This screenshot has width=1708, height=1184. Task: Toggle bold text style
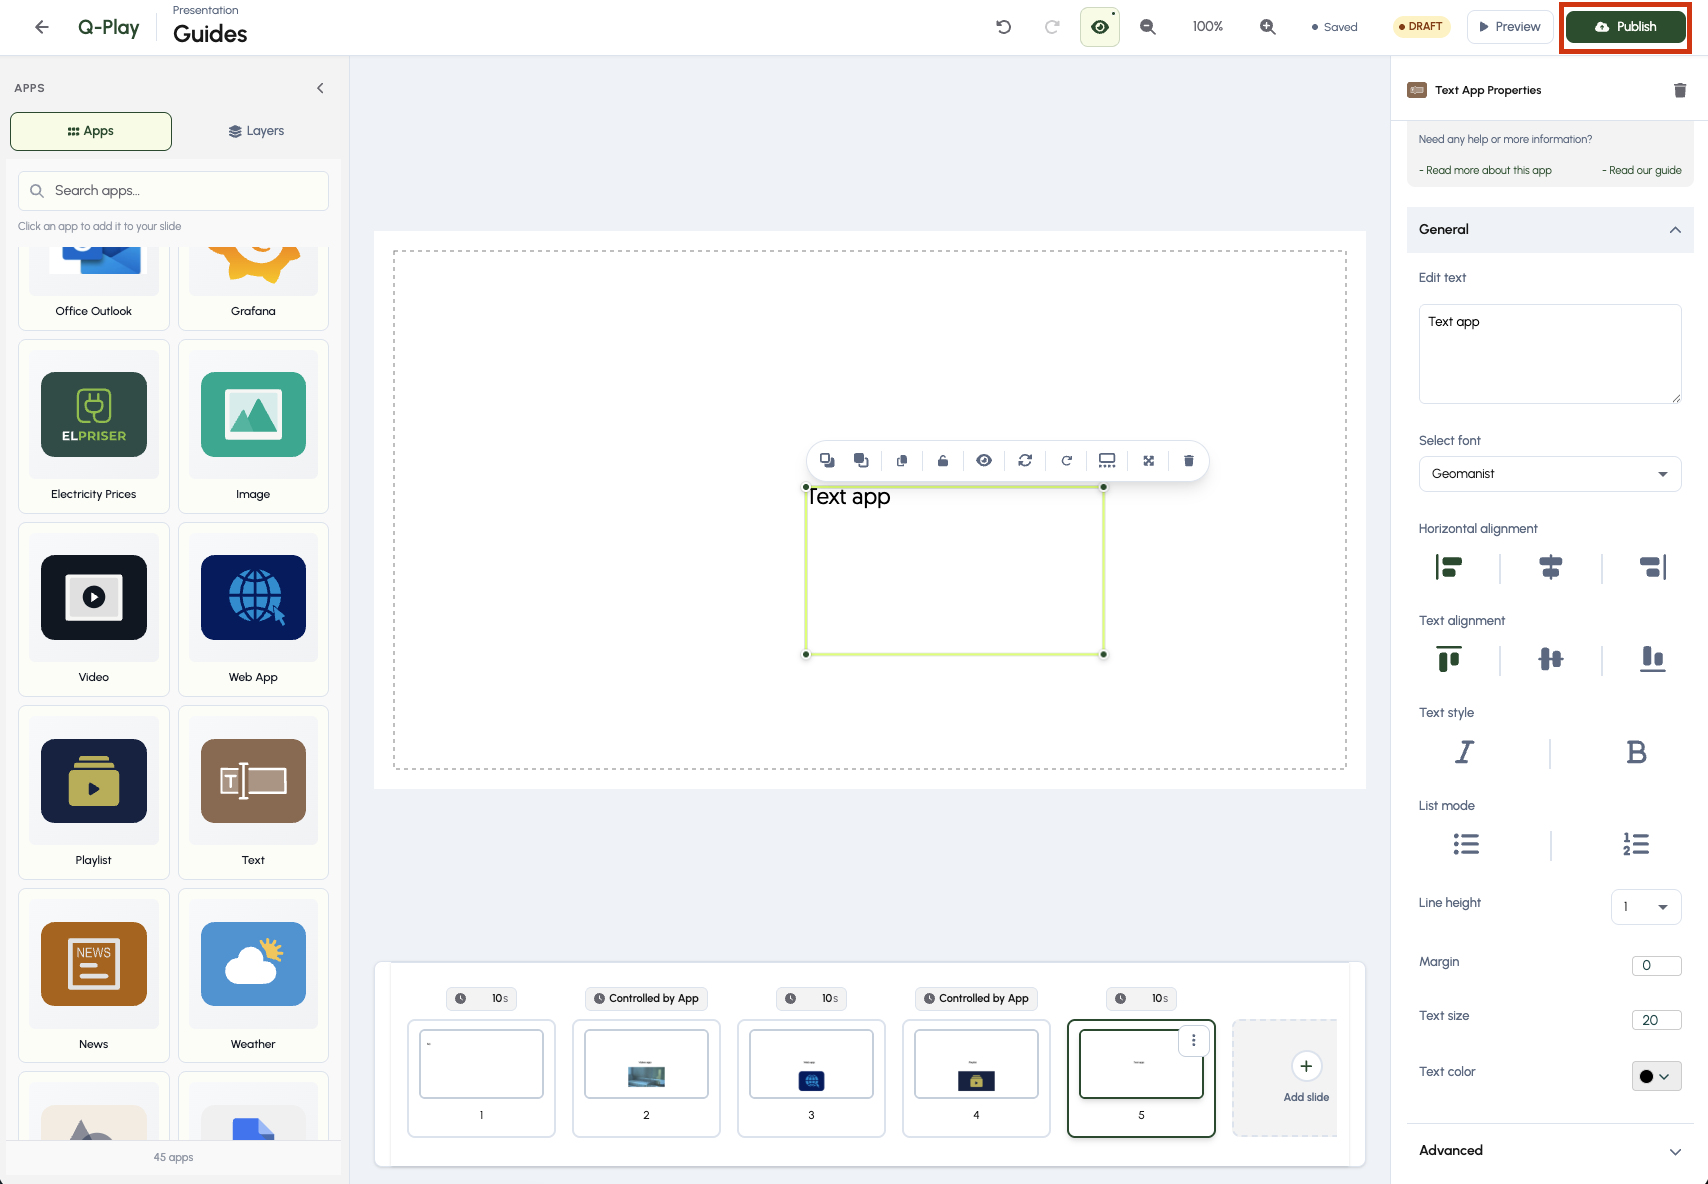coord(1636,752)
